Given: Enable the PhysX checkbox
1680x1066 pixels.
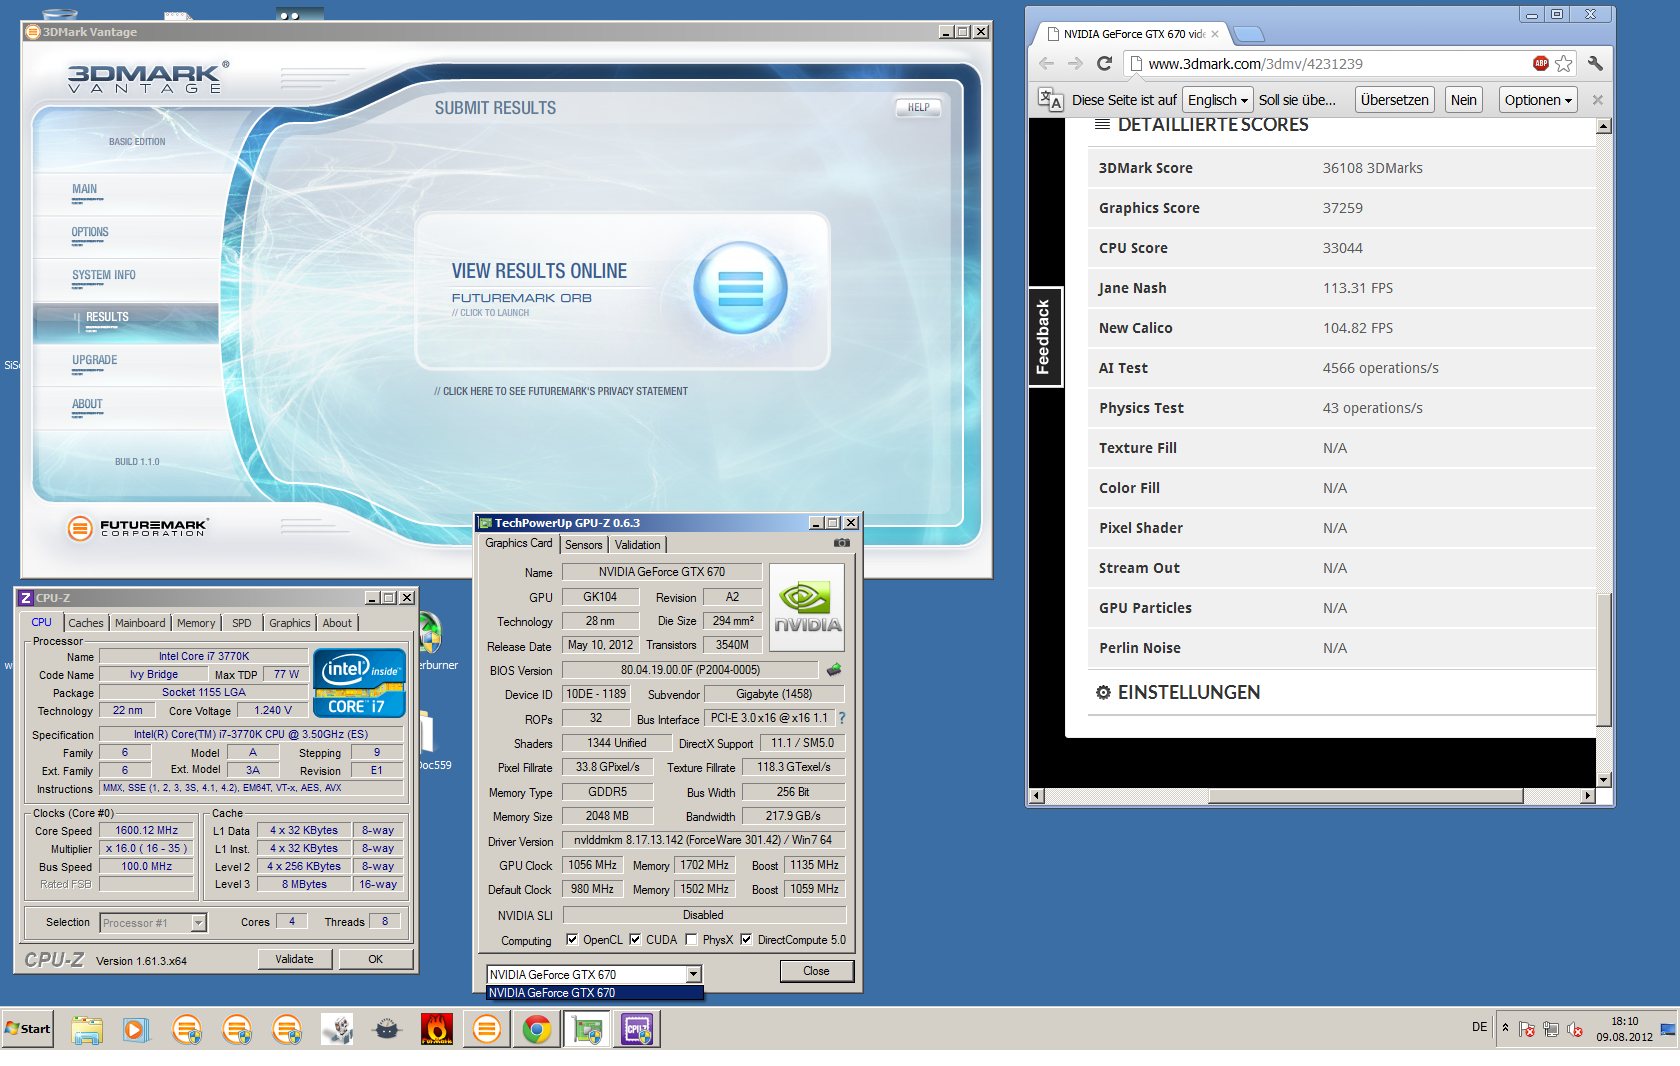Looking at the screenshot, I should coord(691,940).
